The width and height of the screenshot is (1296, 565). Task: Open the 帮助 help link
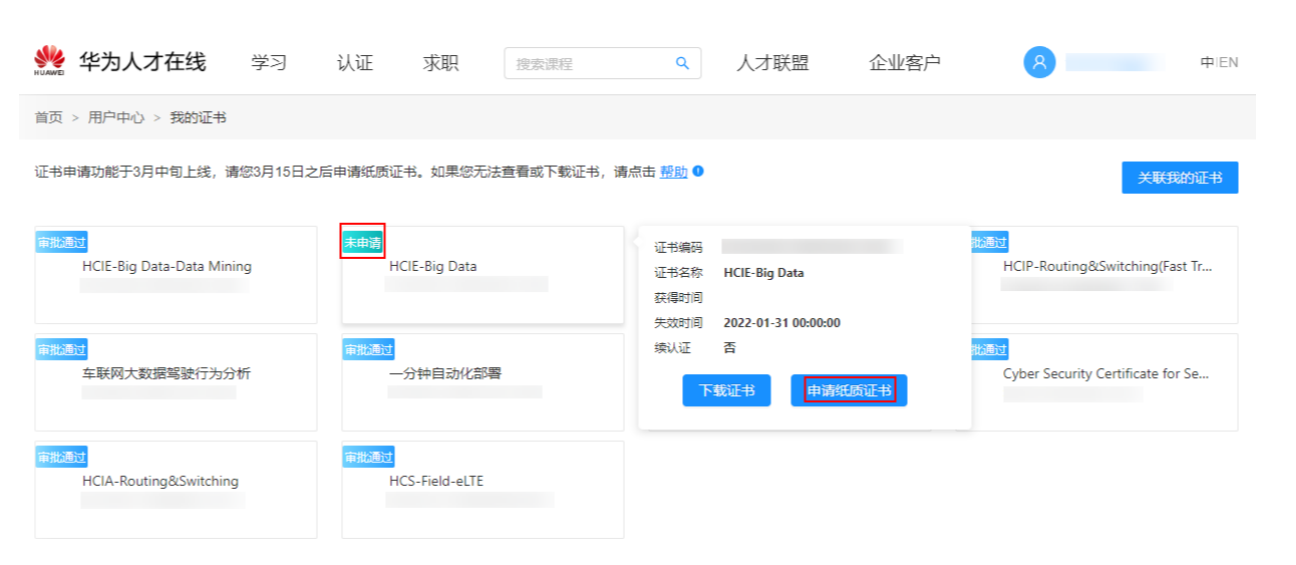pos(674,172)
